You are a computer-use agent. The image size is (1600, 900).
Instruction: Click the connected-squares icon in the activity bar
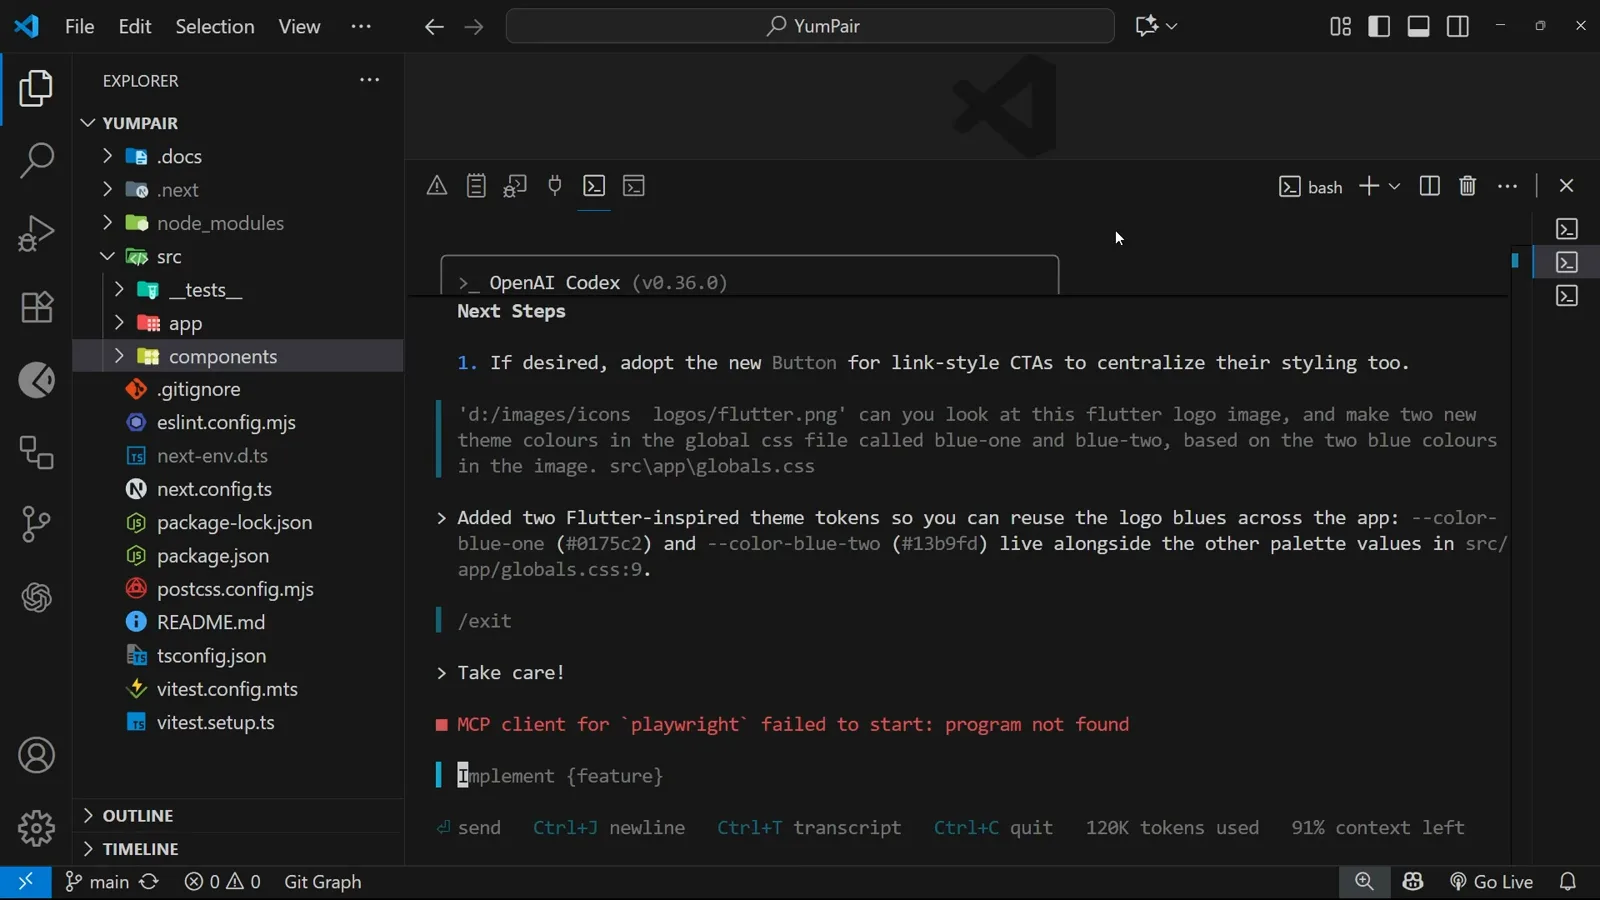[x=36, y=453]
